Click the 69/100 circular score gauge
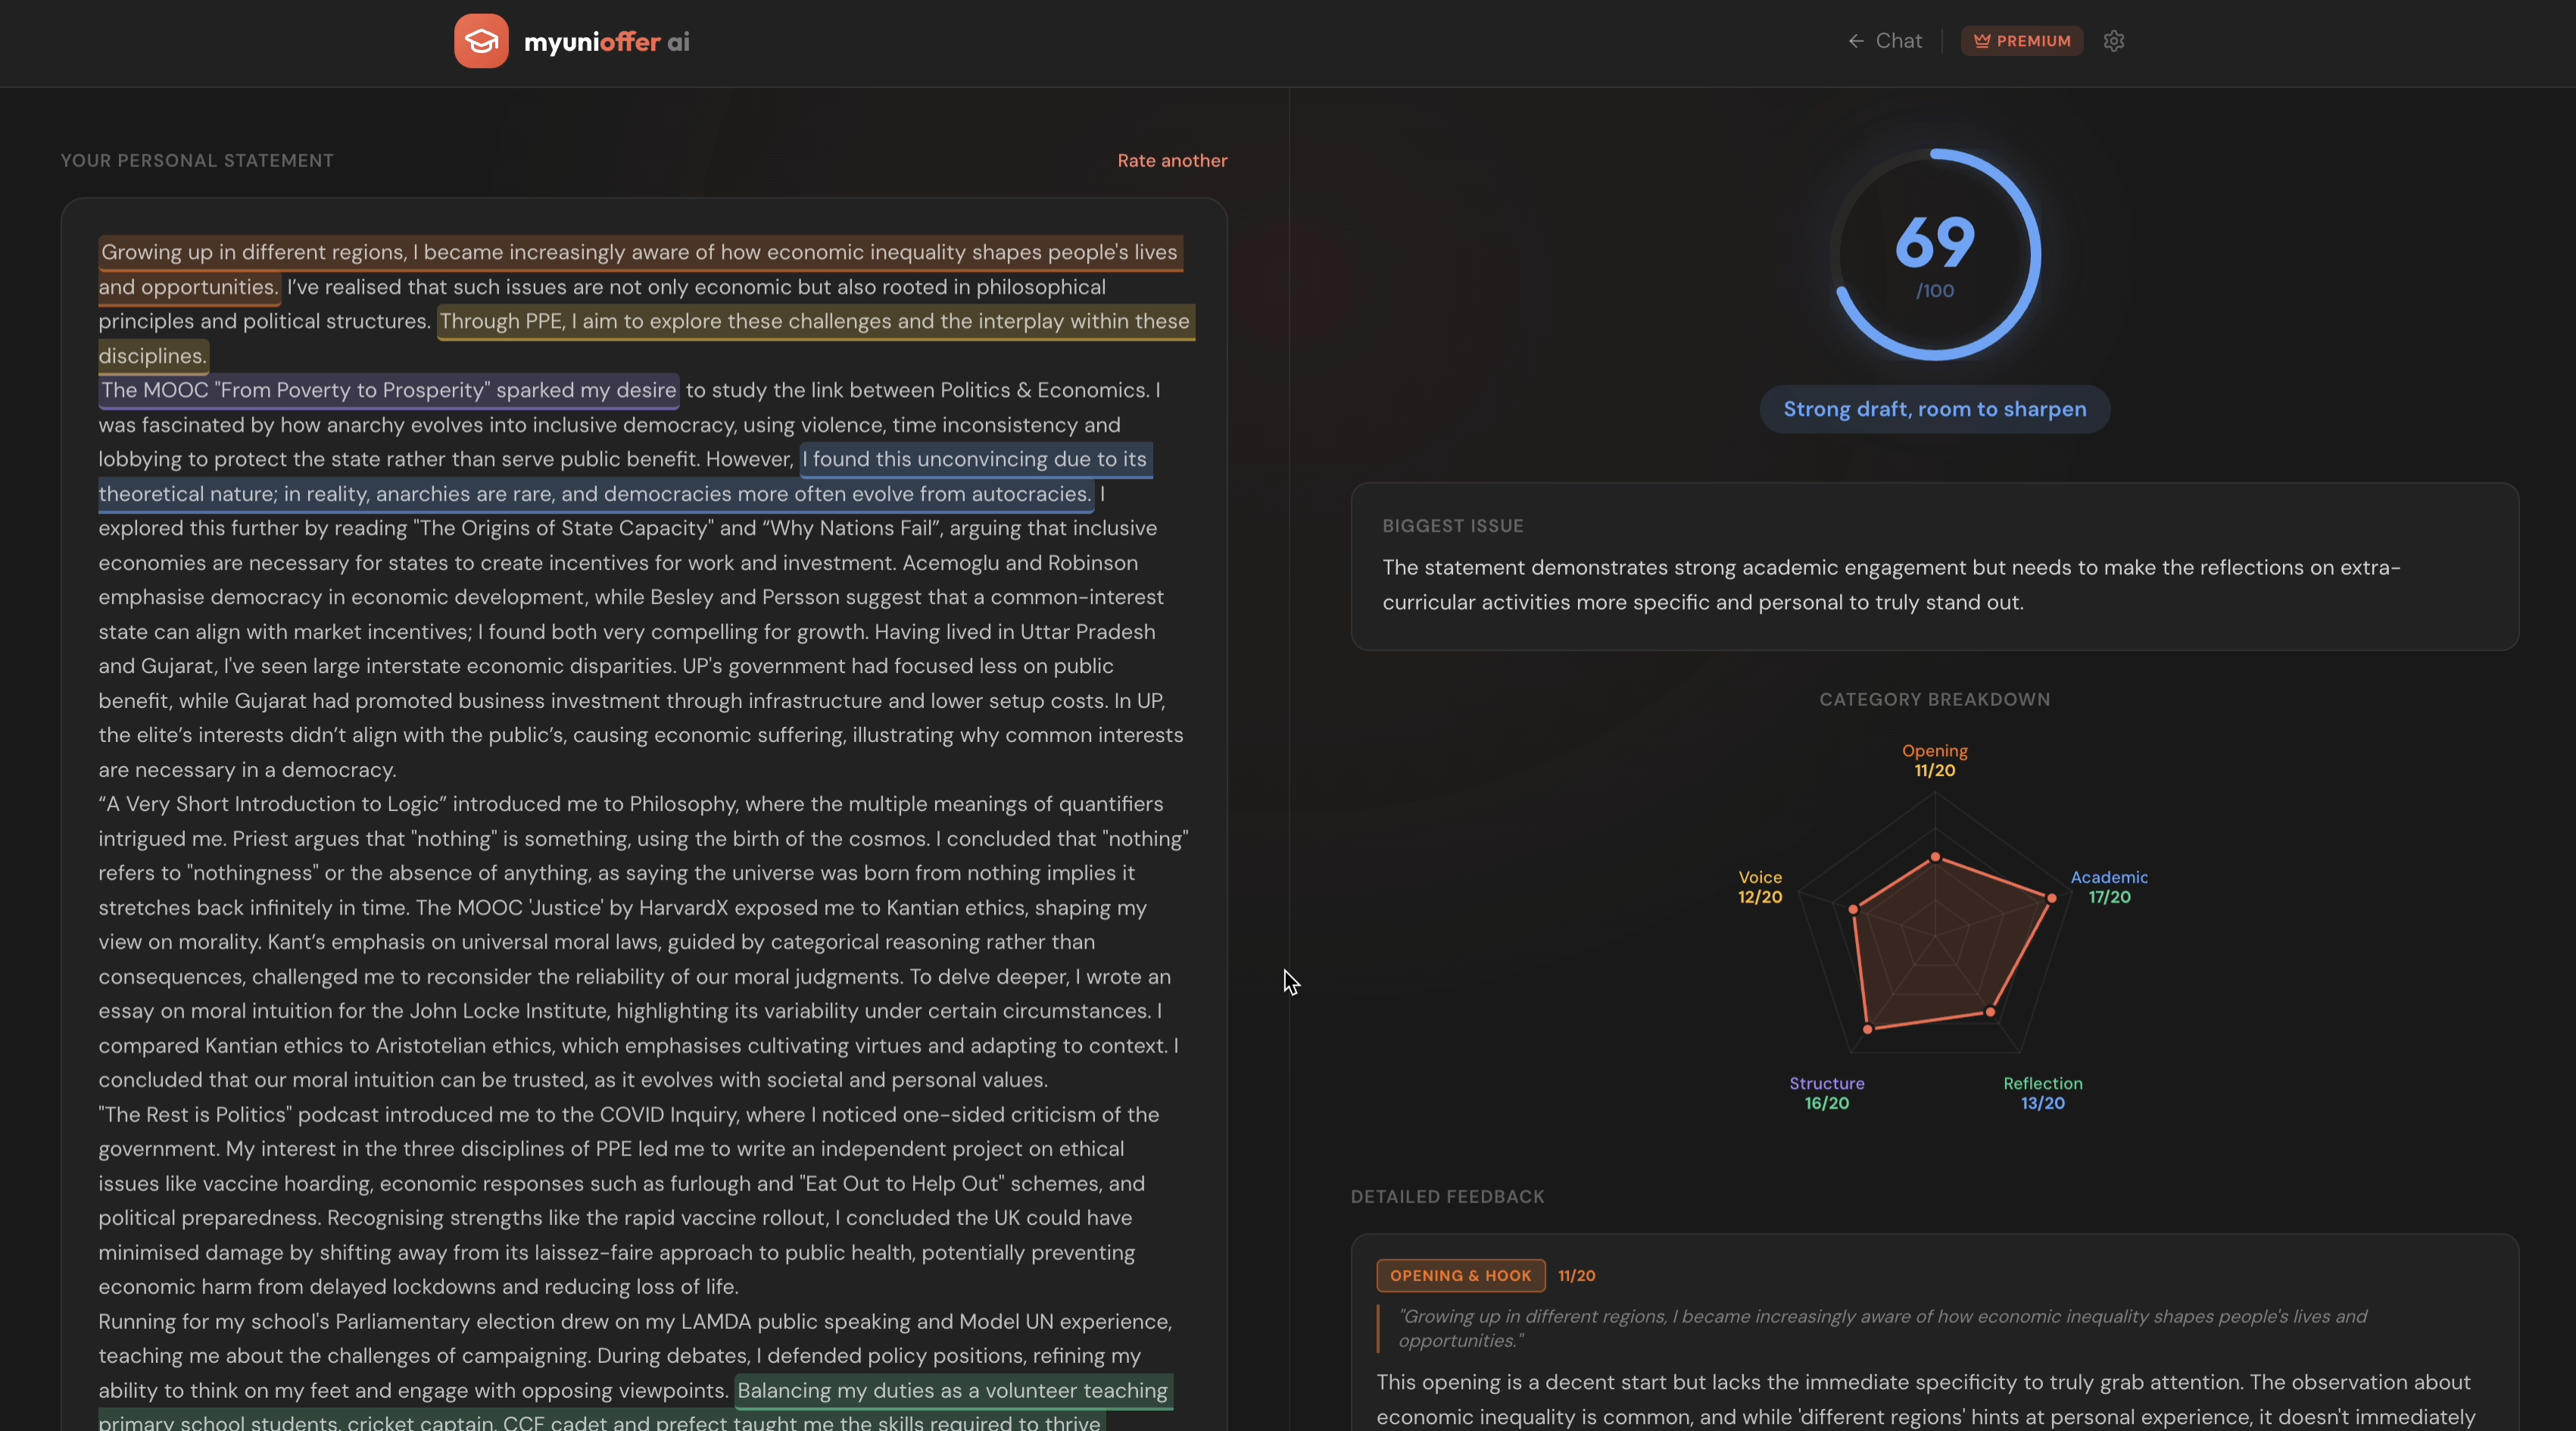 [1935, 255]
